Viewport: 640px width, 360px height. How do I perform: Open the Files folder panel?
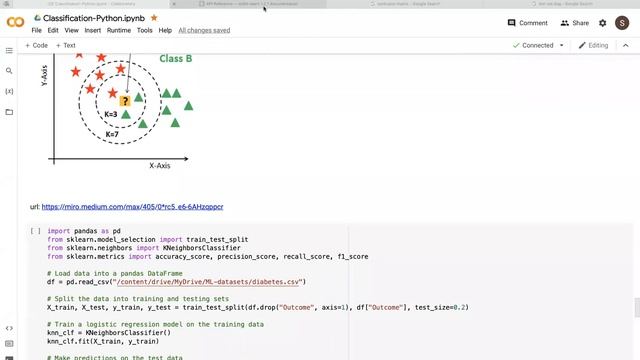tap(9, 112)
